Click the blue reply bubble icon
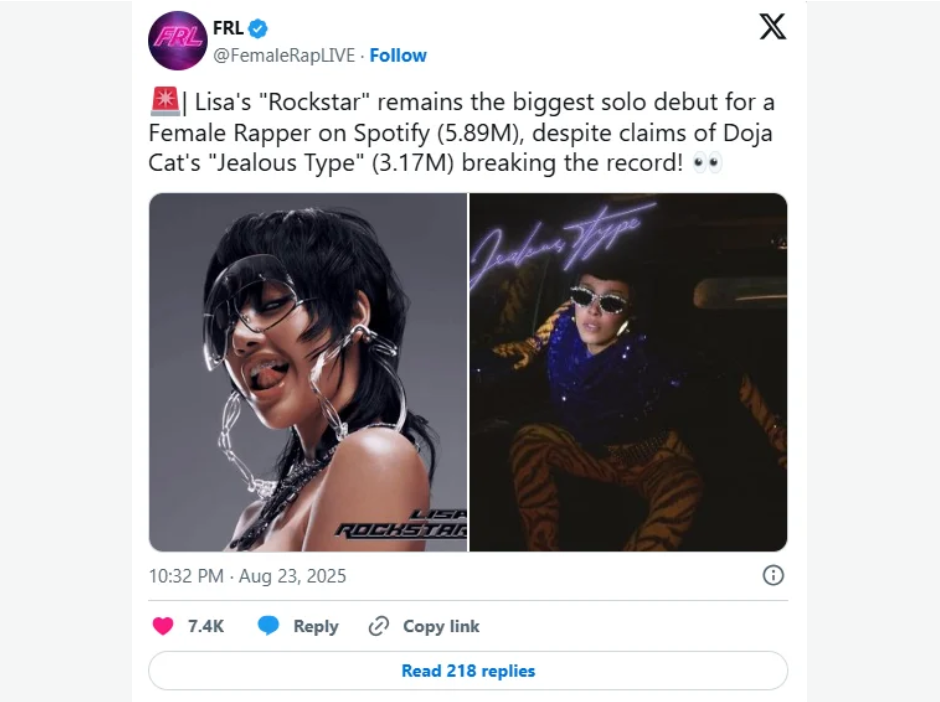 268,626
